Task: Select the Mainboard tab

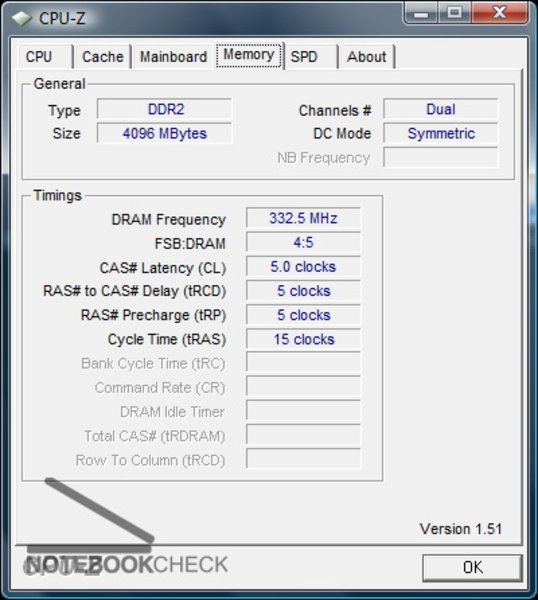Action: (173, 57)
